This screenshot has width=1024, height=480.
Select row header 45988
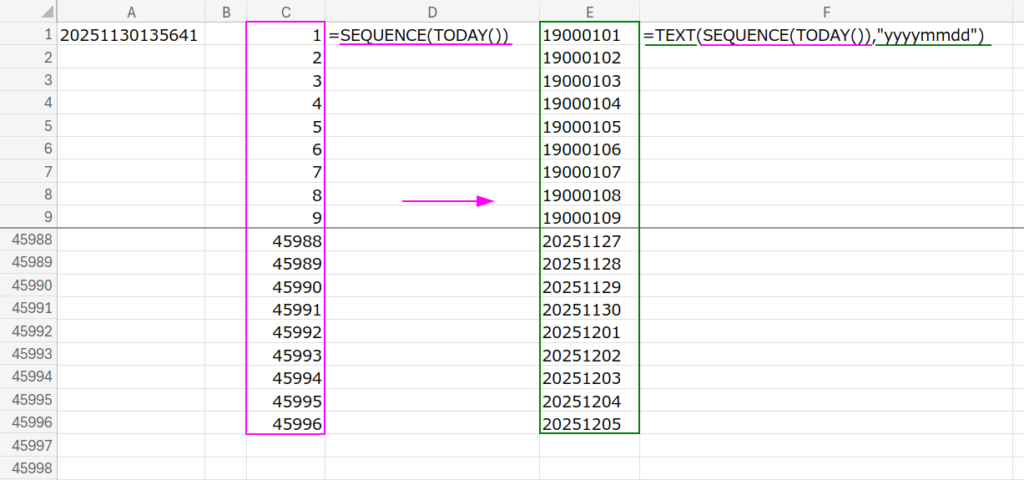[x=28, y=241]
